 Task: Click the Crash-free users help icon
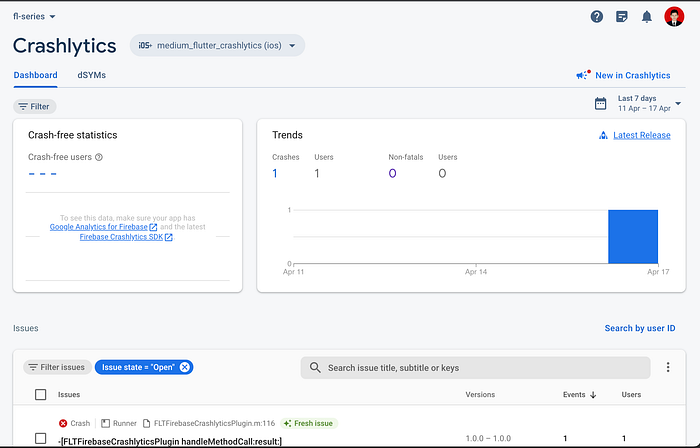coord(99,157)
